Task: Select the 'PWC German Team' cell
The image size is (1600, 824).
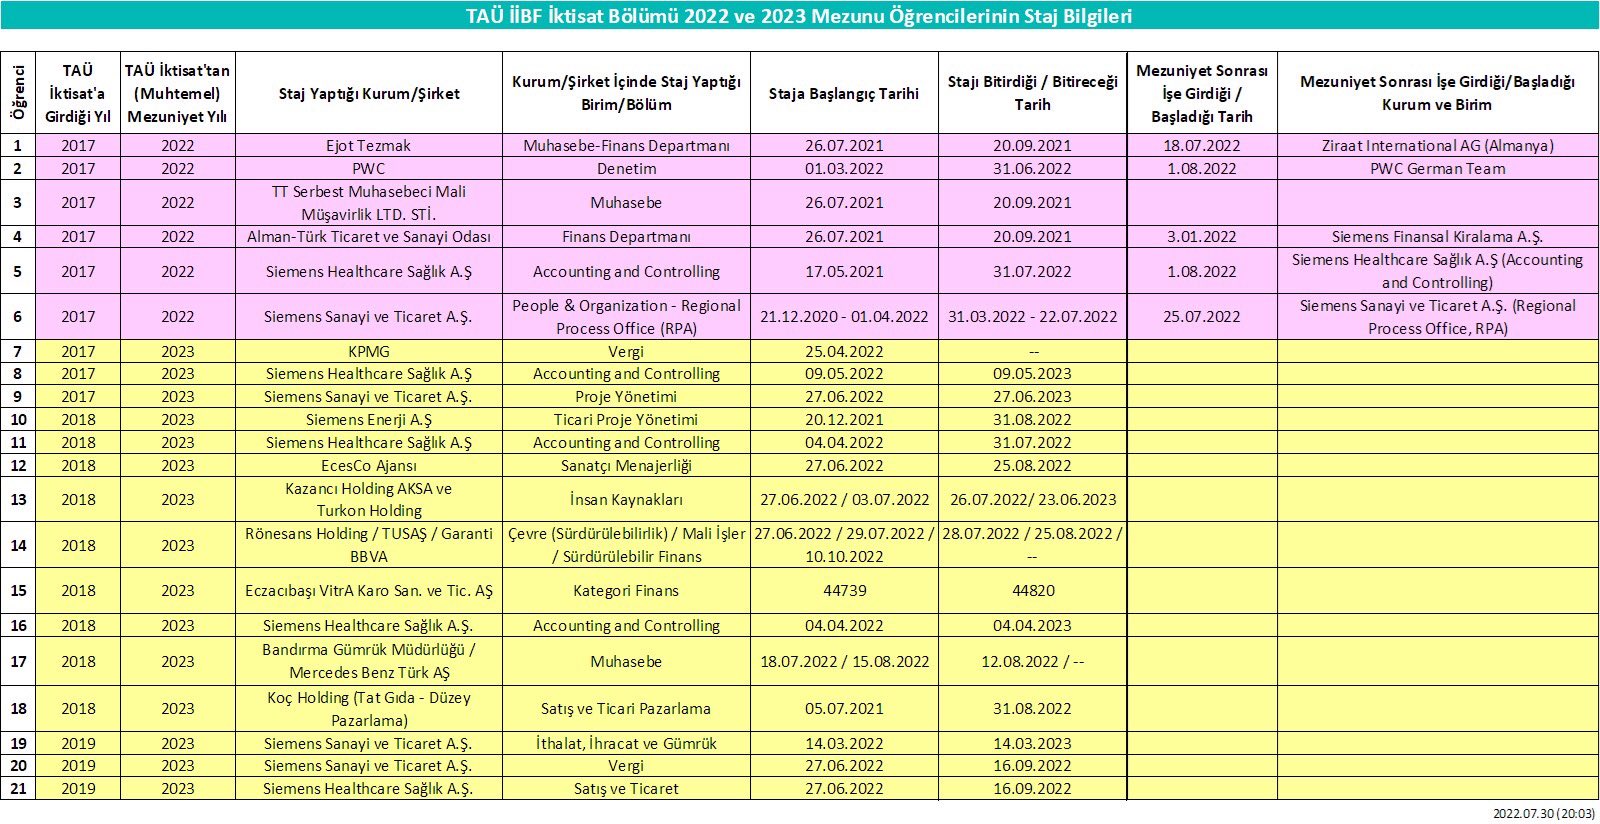Action: click(1437, 168)
